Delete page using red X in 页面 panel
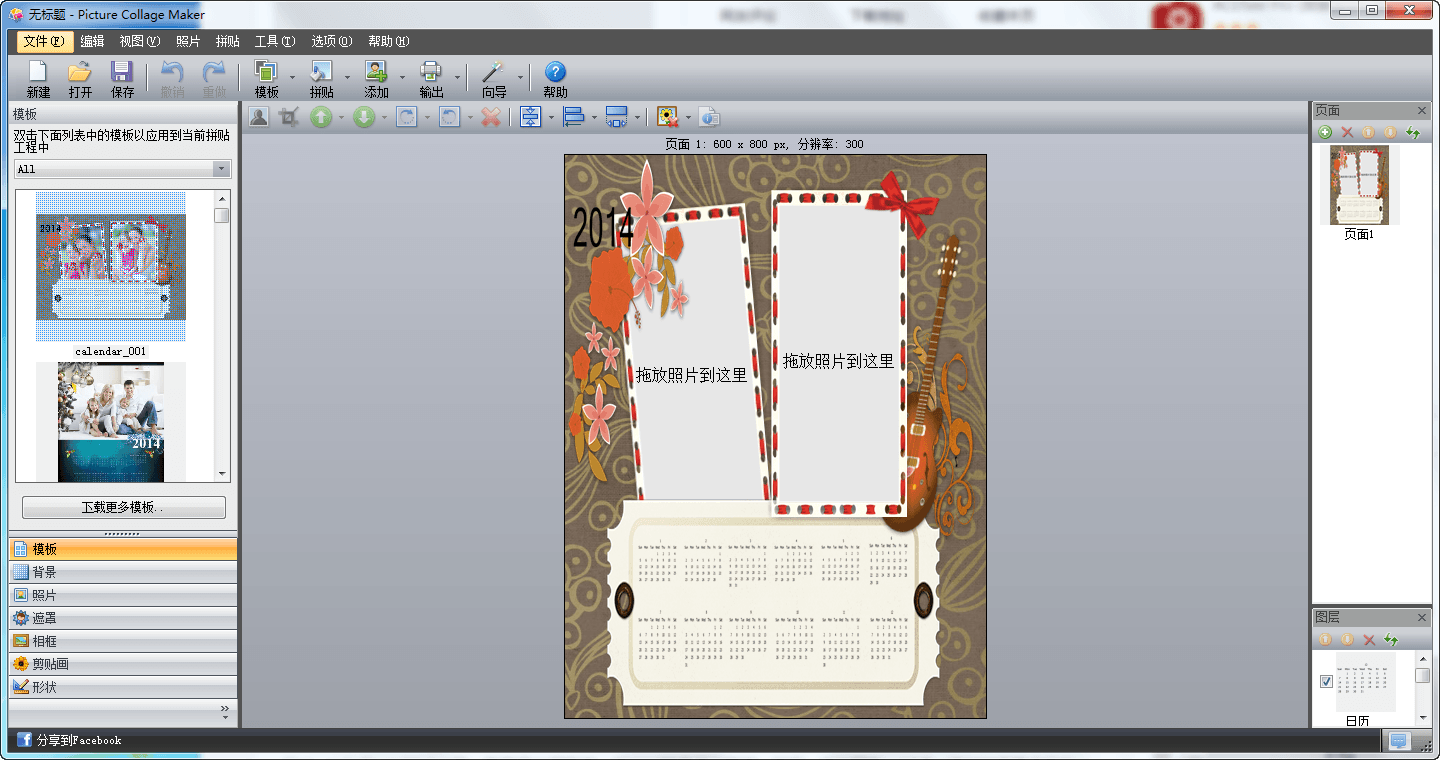The height and width of the screenshot is (760, 1440). 1347,132
